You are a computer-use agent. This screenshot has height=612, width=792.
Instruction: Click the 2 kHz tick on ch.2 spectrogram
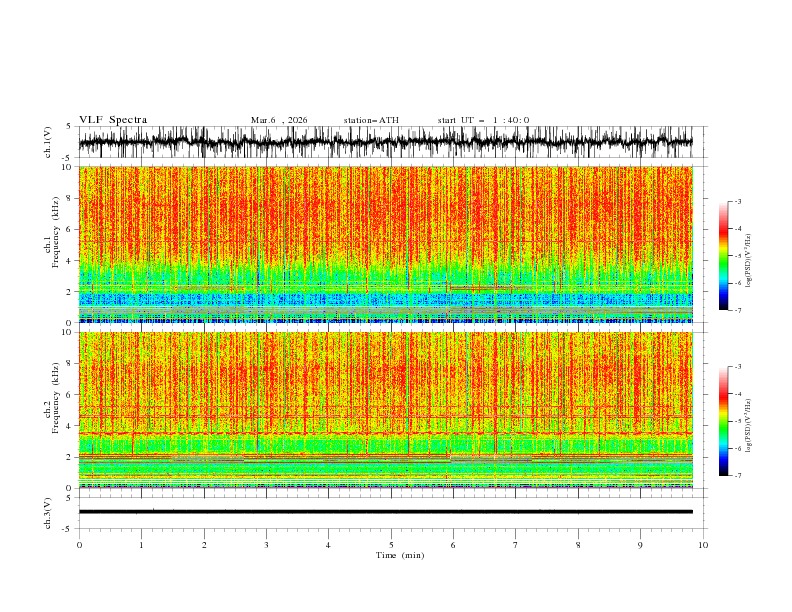[x=70, y=457]
